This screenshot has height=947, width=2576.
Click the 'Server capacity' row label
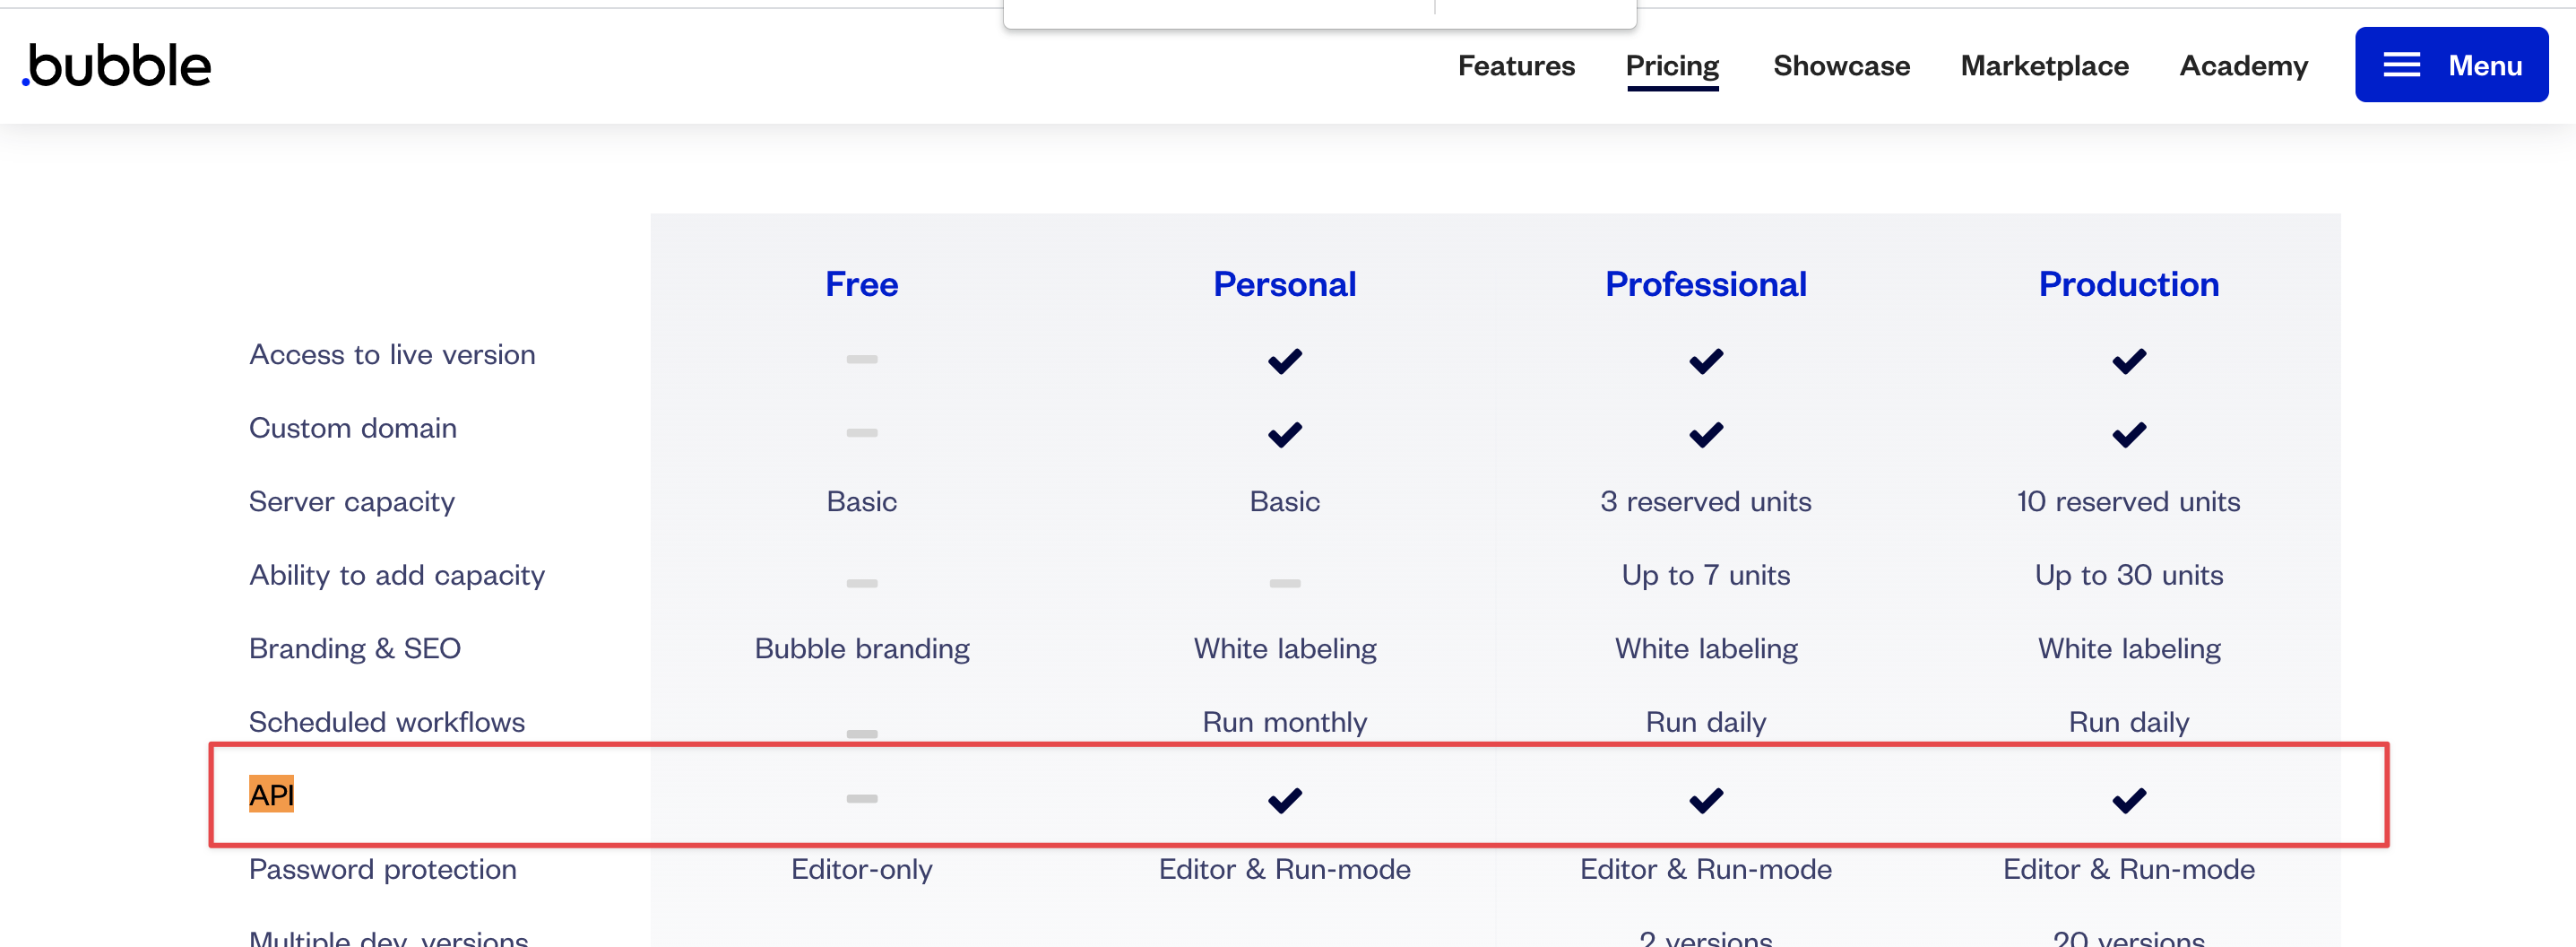tap(351, 502)
